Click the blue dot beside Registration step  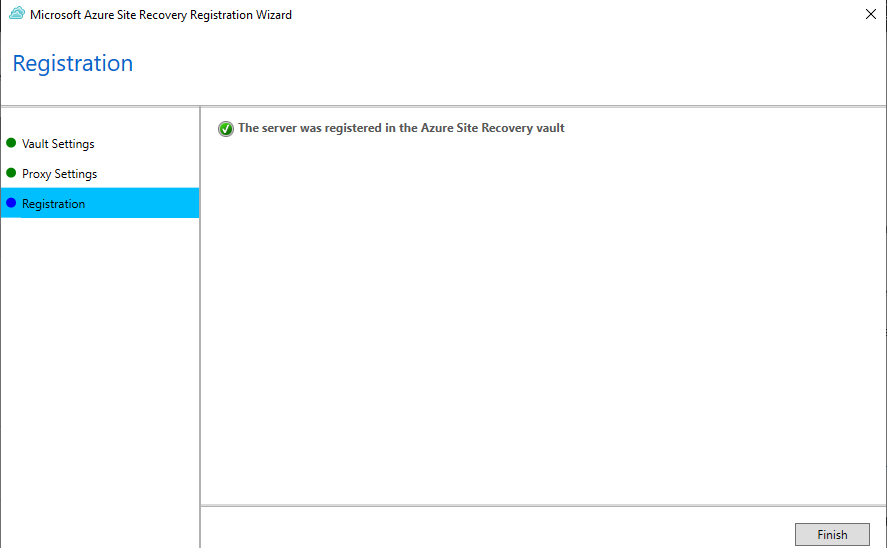click(11, 203)
